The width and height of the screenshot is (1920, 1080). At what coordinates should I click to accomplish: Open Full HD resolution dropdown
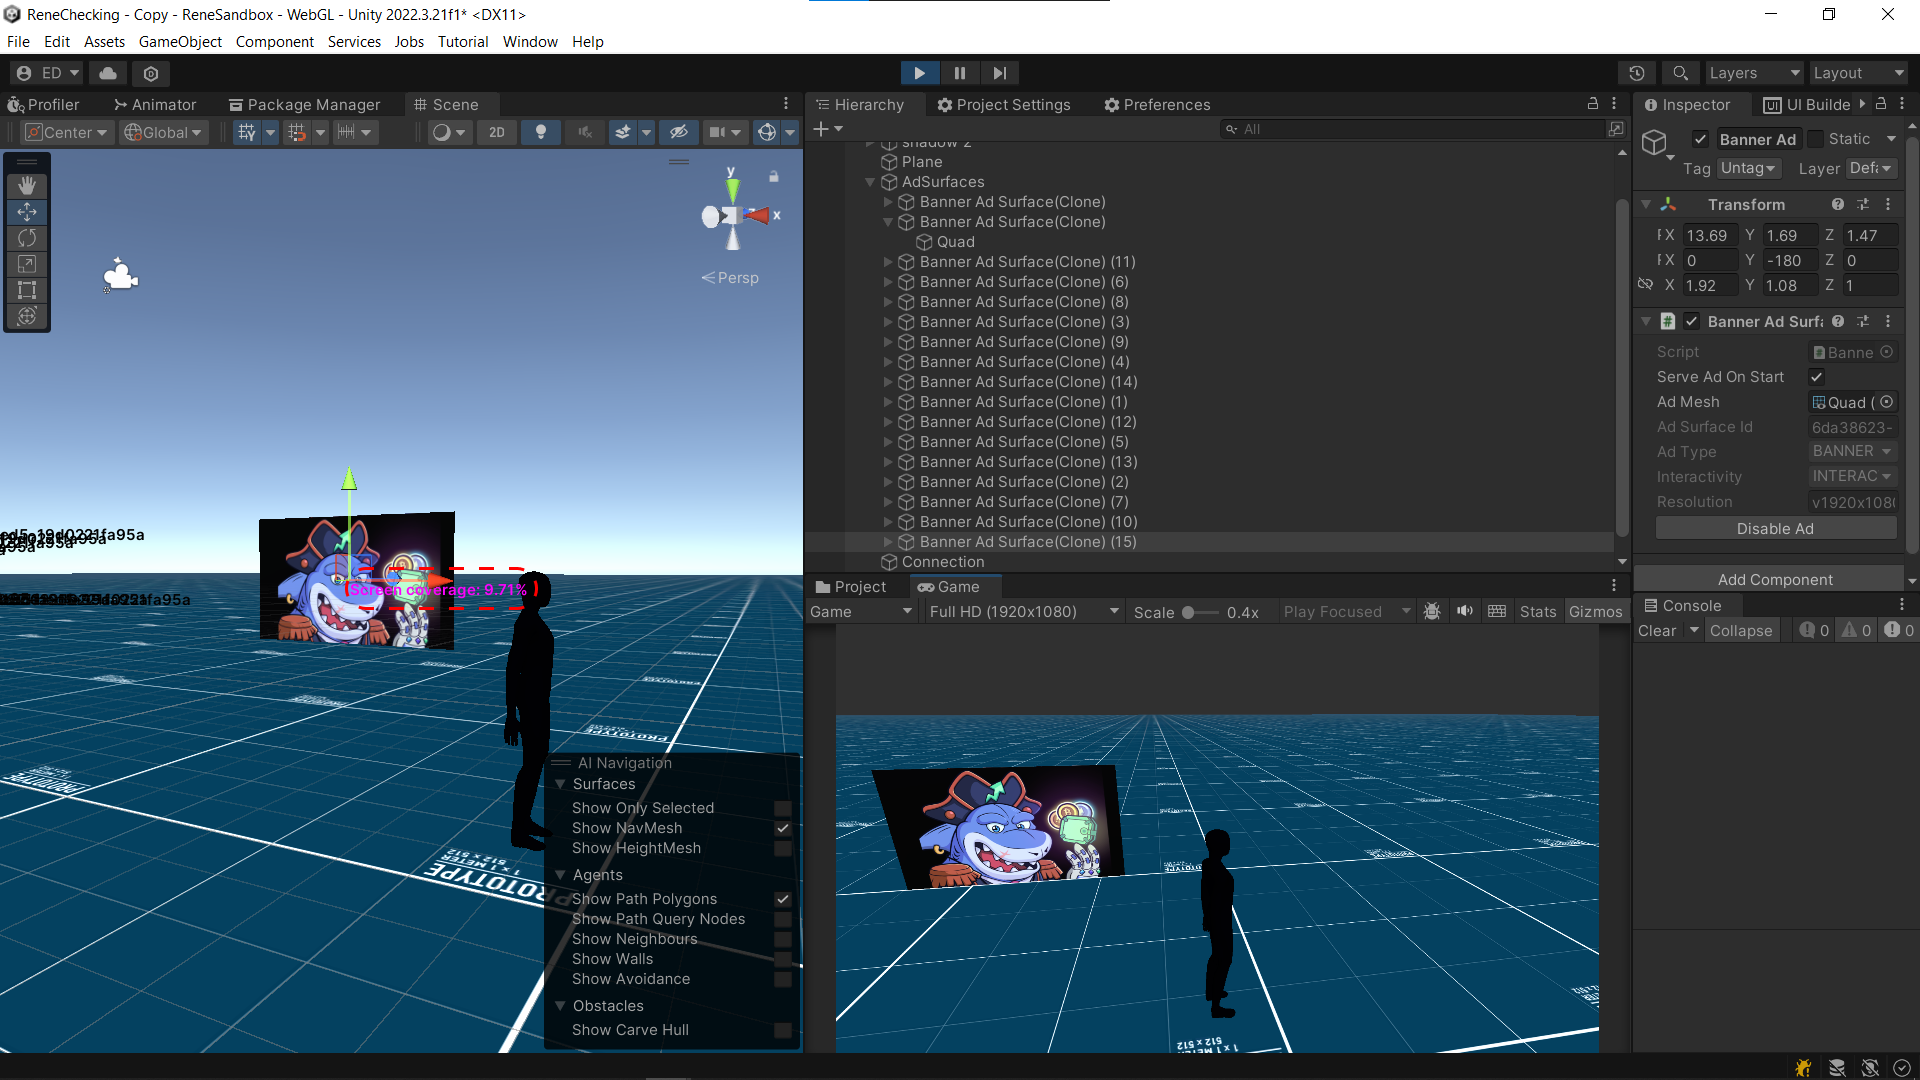click(1024, 611)
